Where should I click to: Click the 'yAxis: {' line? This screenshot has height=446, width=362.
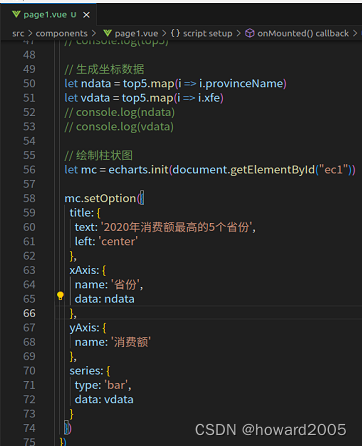click(x=88, y=328)
